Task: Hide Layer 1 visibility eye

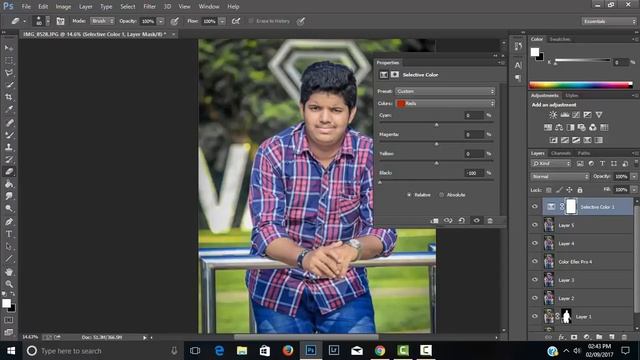Action: [x=535, y=317]
